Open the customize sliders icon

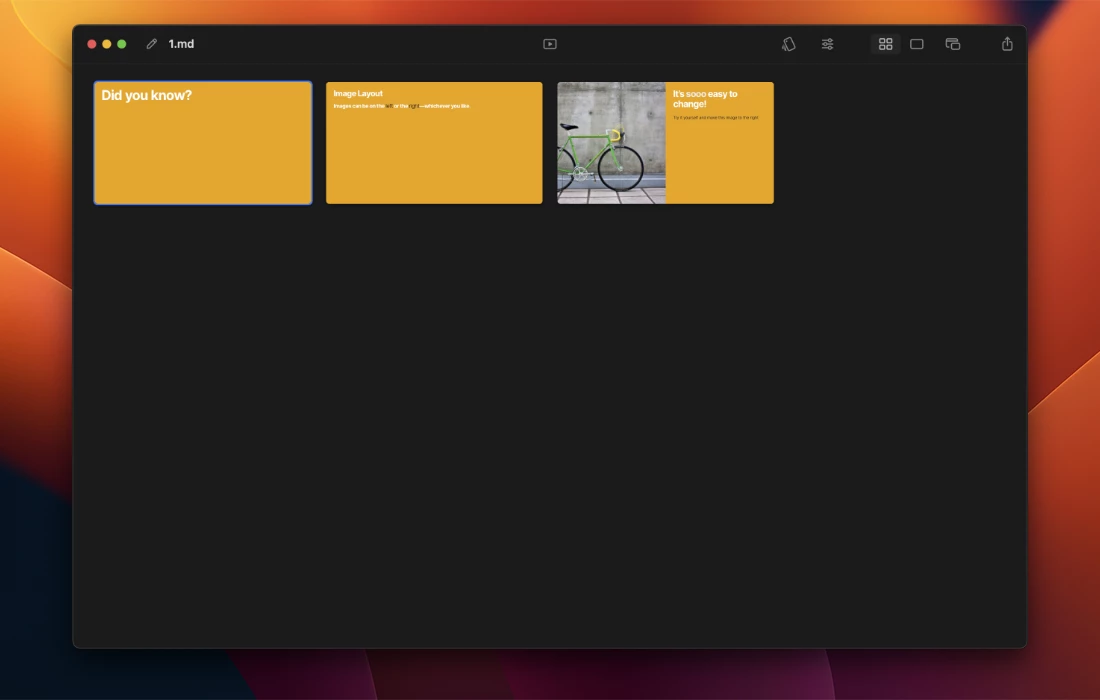pos(828,44)
